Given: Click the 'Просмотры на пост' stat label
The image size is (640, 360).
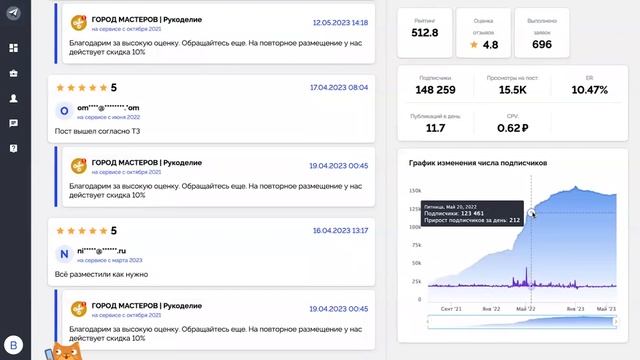Looking at the screenshot, I should 512,78.
